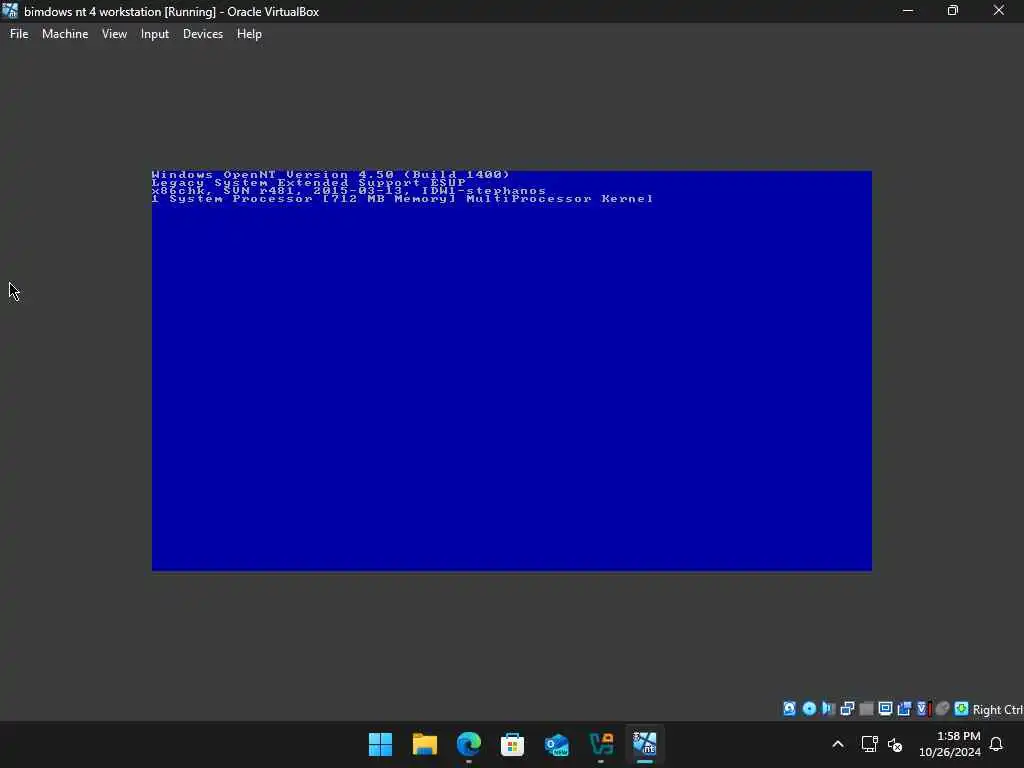Open the notifications bell icon
1024x768 pixels.
[x=996, y=744]
